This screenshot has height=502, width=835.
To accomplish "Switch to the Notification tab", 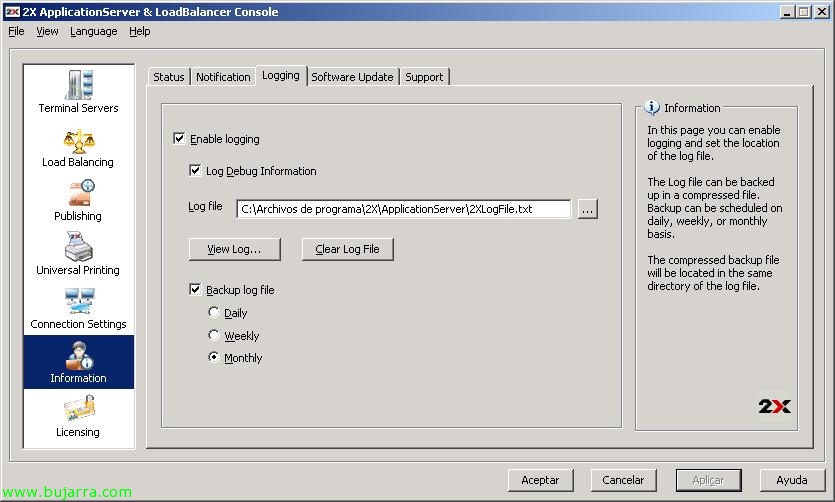I will click(223, 77).
